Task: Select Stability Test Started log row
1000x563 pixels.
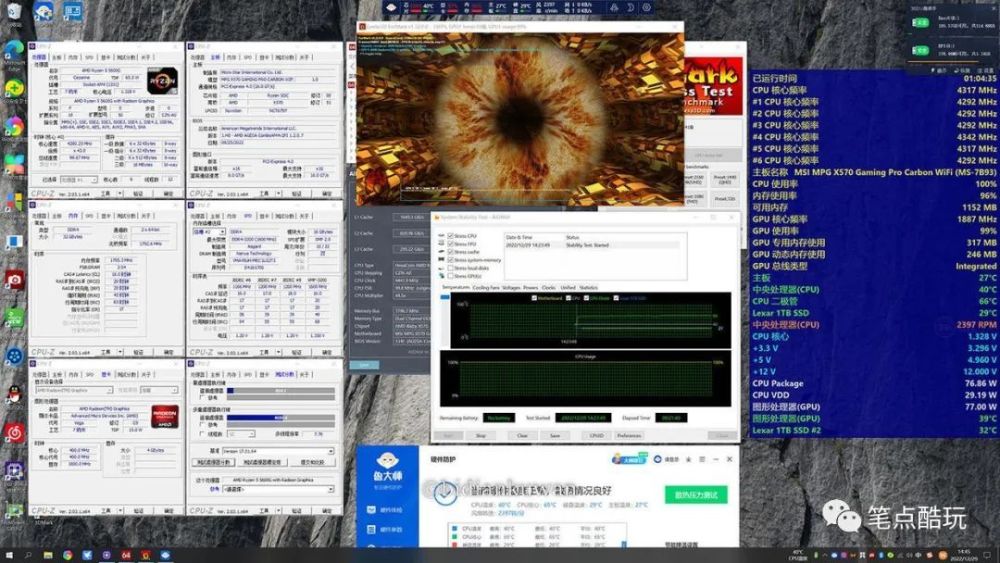Action: [591, 245]
